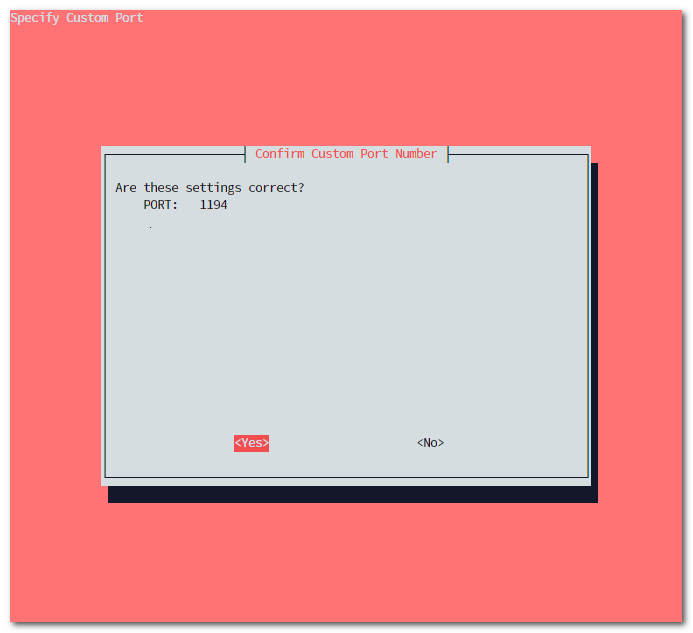Click the 'PORT: 1194' value line
This screenshot has width=693, height=633.
pyautogui.click(x=185, y=205)
